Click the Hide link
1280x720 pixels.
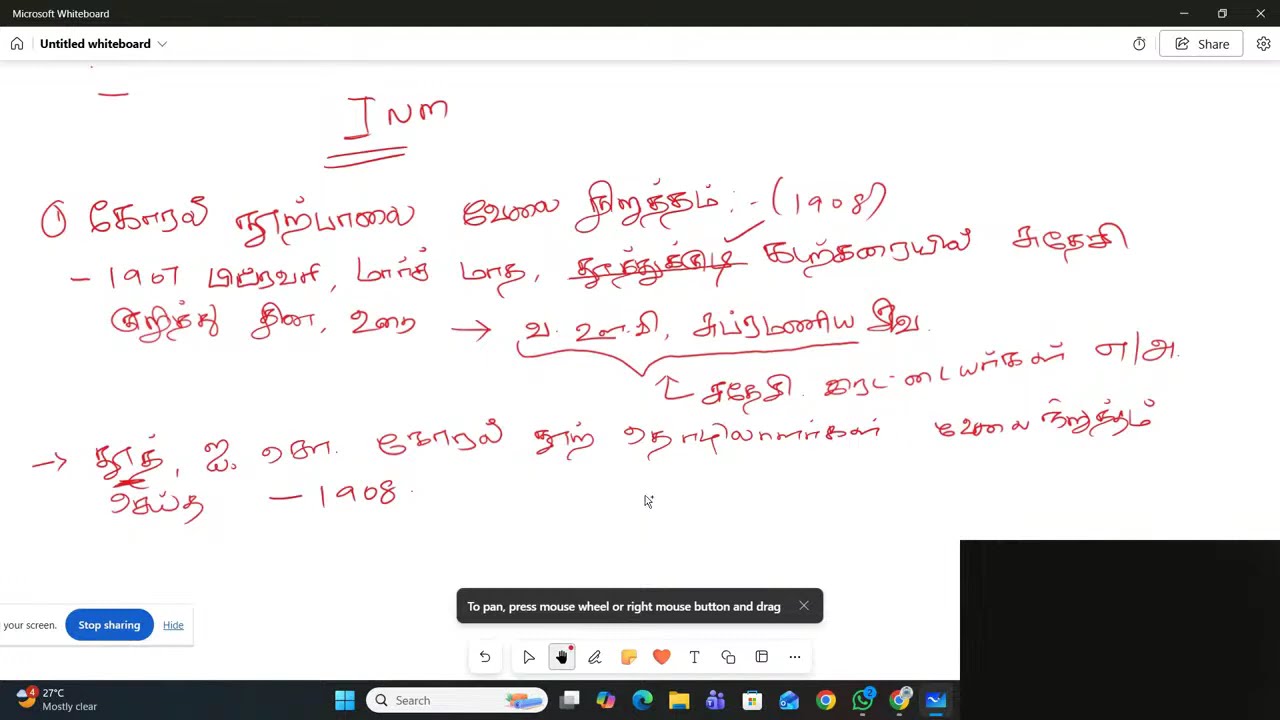tap(173, 625)
